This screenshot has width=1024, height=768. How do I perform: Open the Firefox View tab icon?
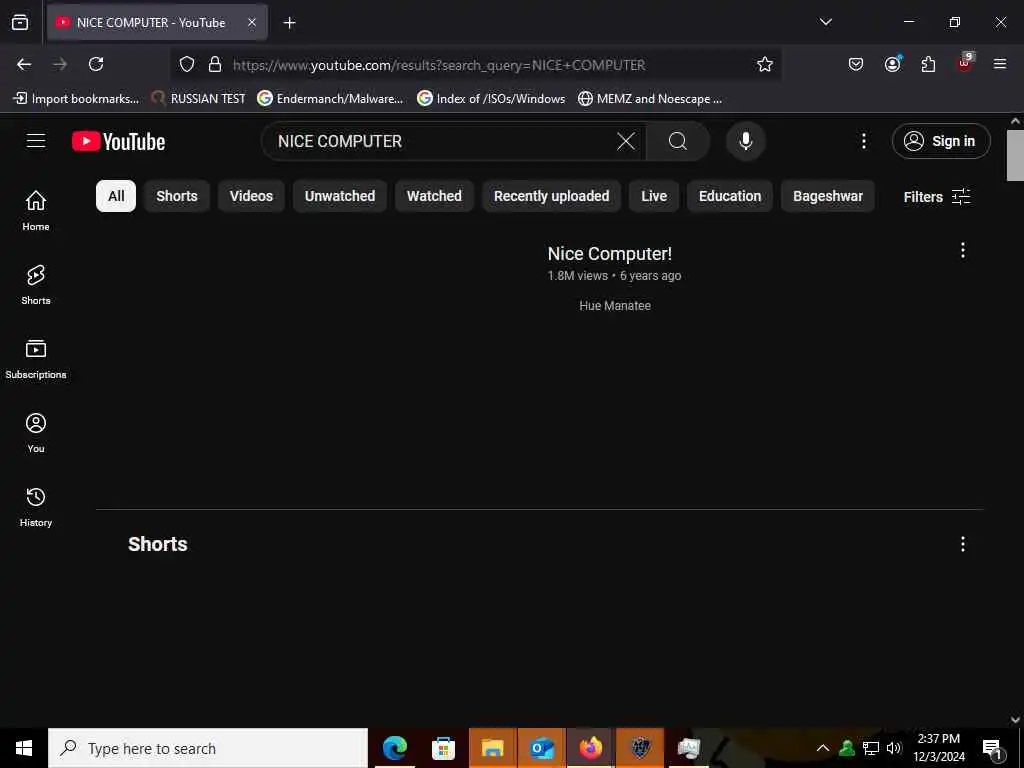pos(20,22)
